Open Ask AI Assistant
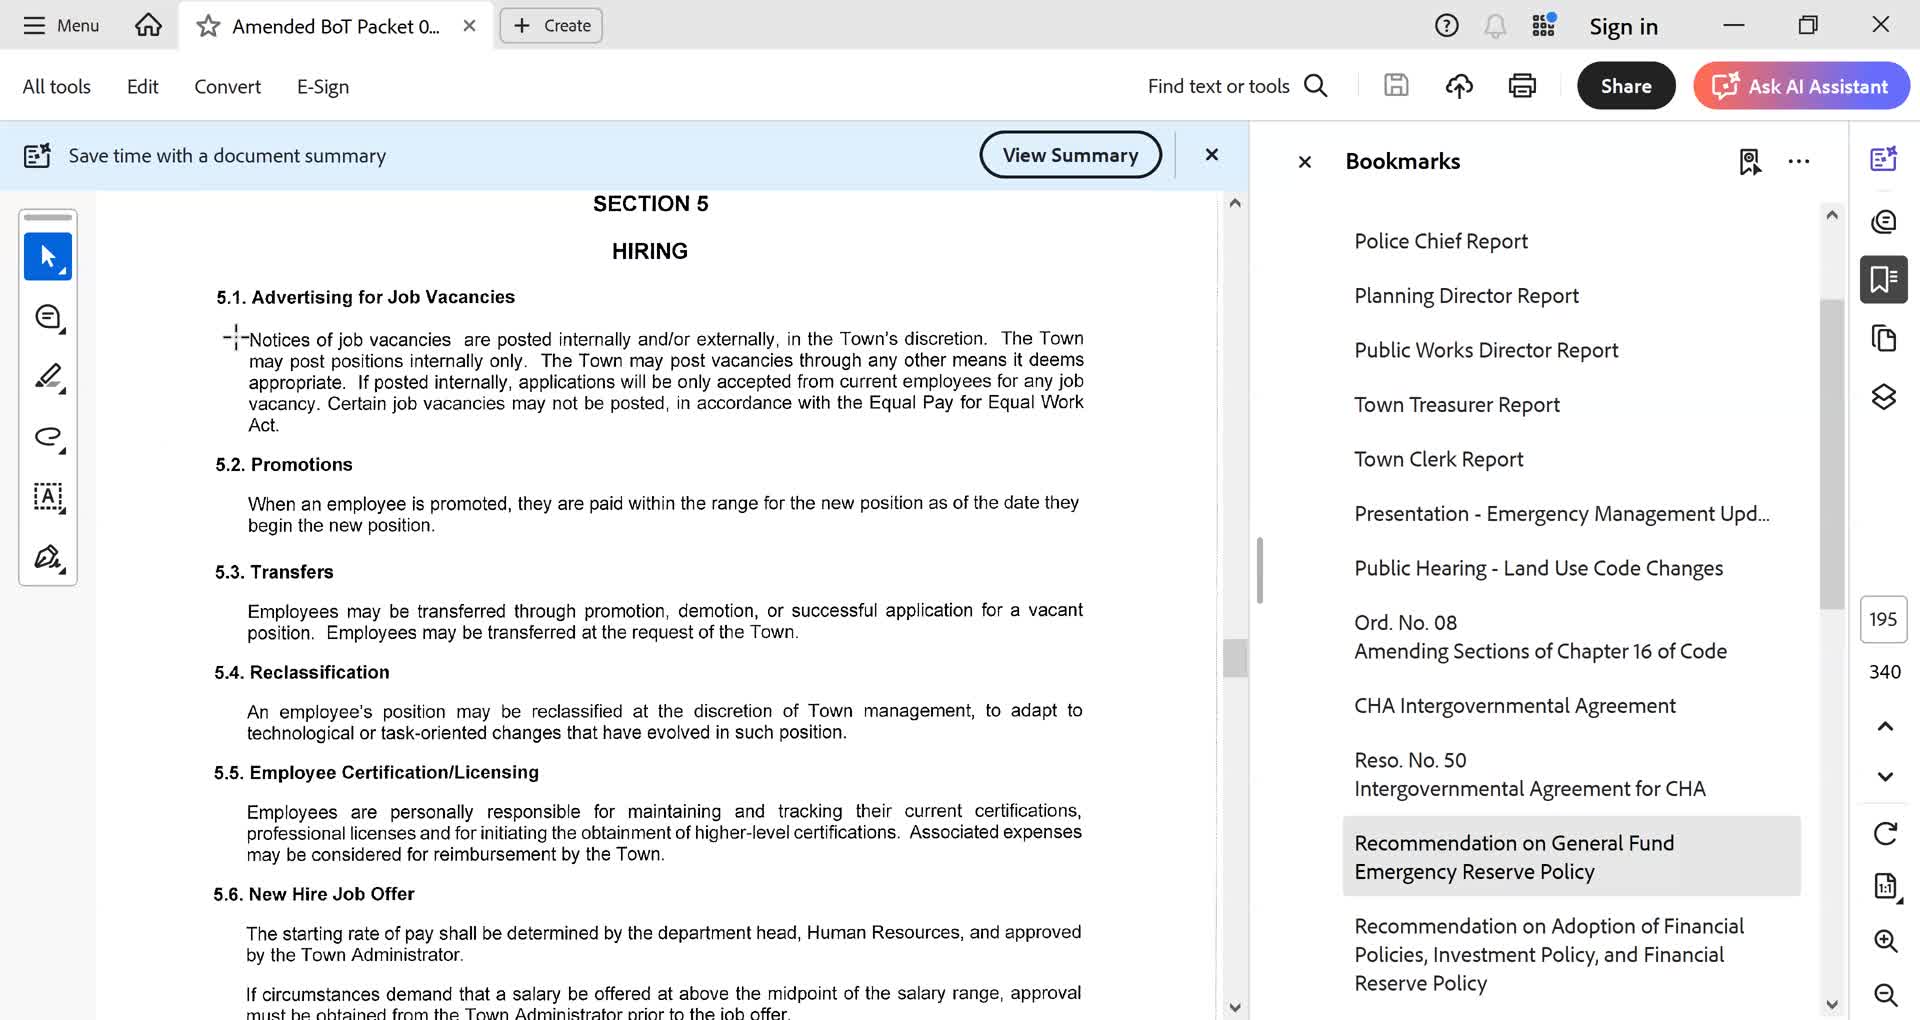Viewport: 1920px width, 1020px height. [x=1801, y=86]
